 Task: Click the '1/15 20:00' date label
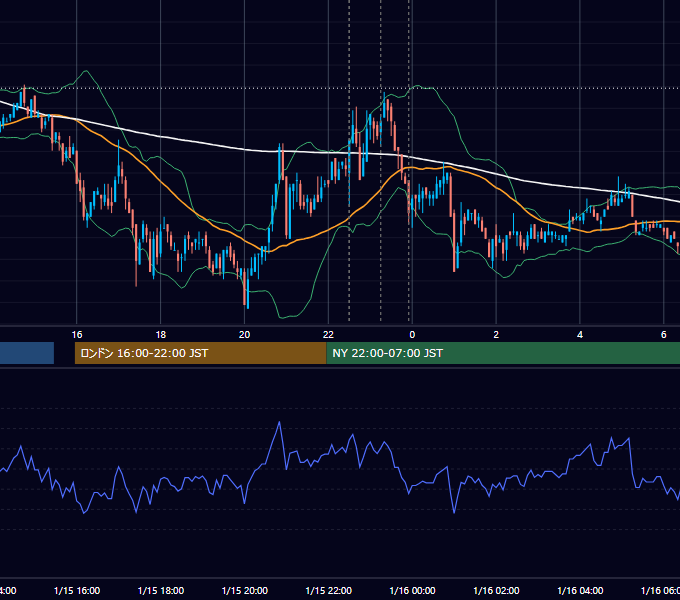point(245,590)
